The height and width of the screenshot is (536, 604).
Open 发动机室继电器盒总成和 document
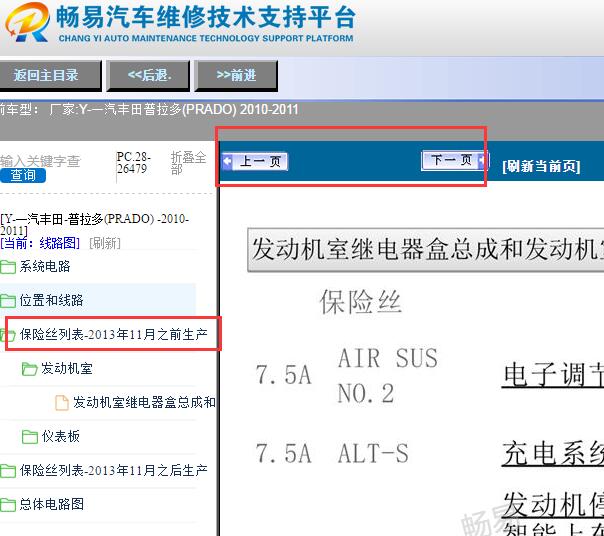tap(144, 402)
